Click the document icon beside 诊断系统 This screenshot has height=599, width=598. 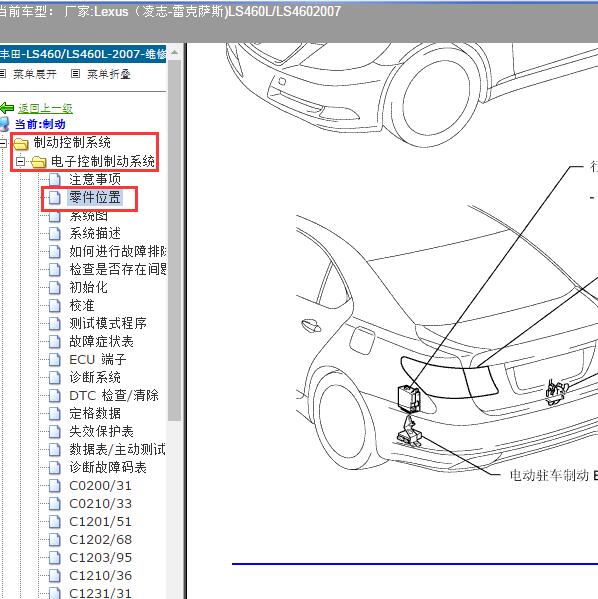(55, 377)
